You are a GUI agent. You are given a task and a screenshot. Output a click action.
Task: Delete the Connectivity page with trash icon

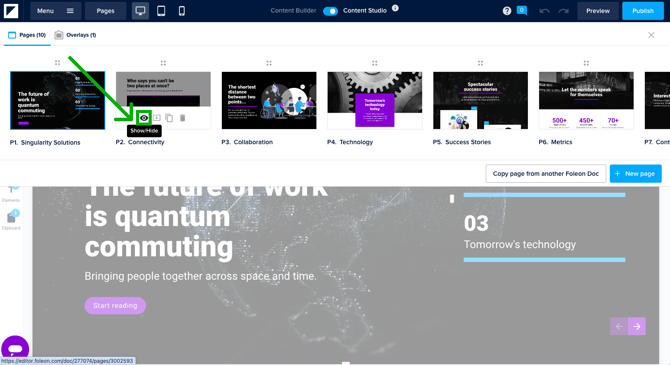click(x=182, y=118)
